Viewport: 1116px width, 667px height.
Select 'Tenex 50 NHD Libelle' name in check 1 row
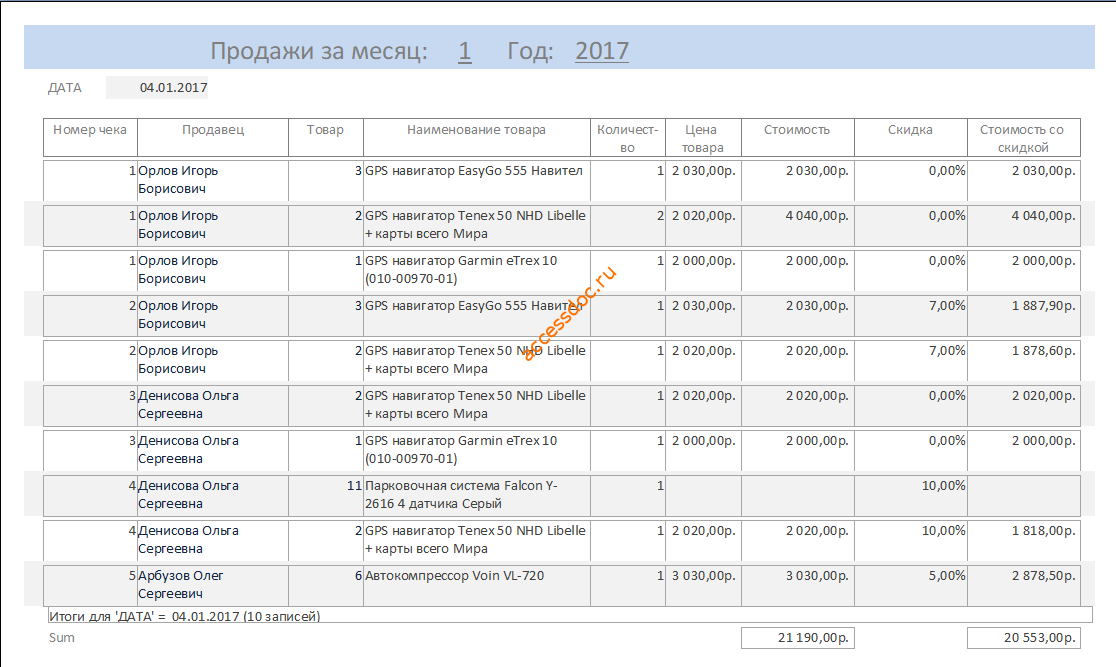click(476, 226)
